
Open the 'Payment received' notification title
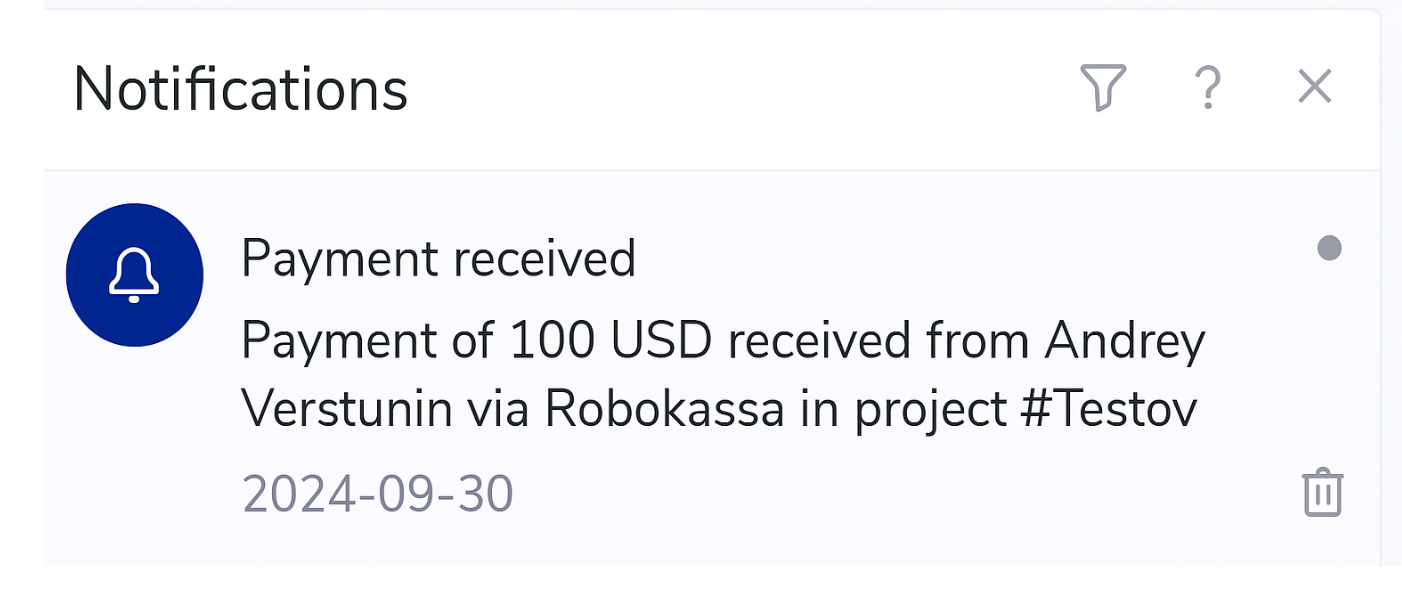click(438, 259)
